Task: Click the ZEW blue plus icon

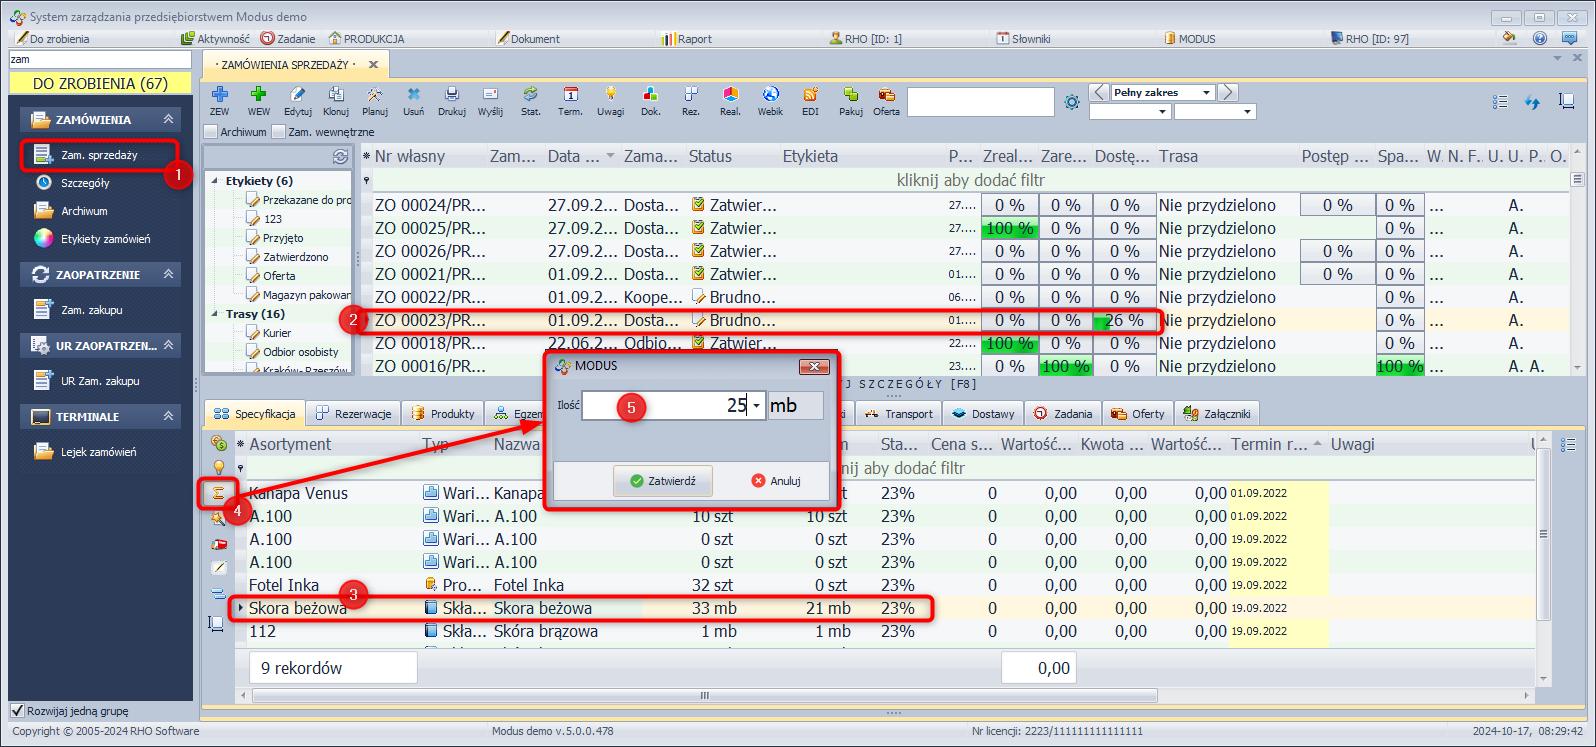Action: point(219,95)
